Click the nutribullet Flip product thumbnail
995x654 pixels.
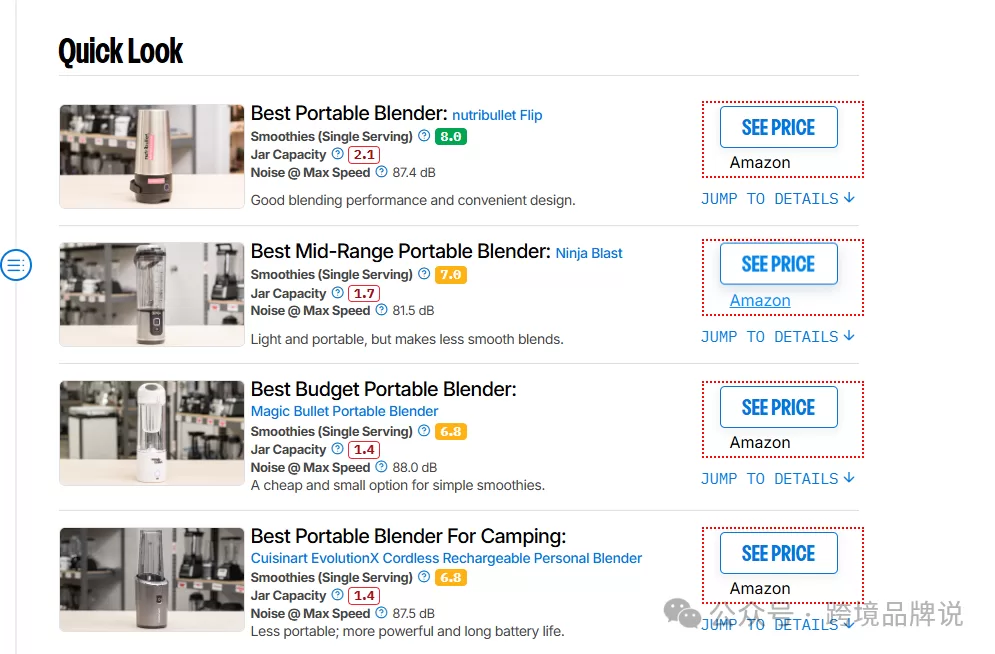[x=152, y=156]
